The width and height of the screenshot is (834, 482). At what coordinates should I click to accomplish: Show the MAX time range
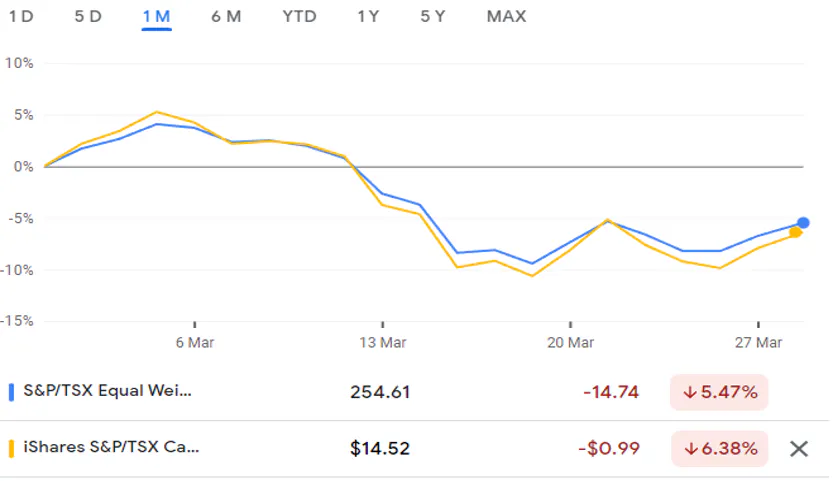(506, 16)
